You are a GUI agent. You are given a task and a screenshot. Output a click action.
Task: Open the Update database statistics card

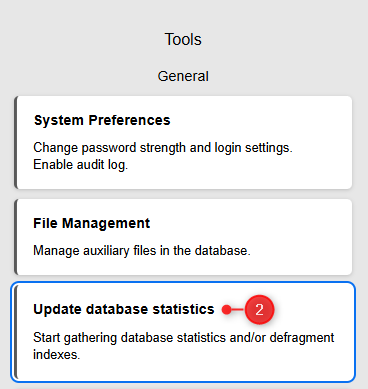click(x=183, y=332)
